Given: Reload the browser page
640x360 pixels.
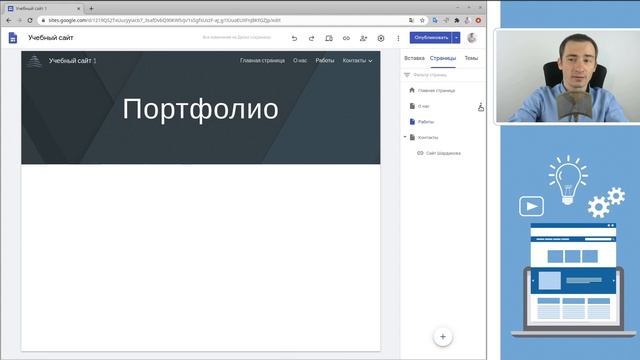Looking at the screenshot, I should coord(30,20).
